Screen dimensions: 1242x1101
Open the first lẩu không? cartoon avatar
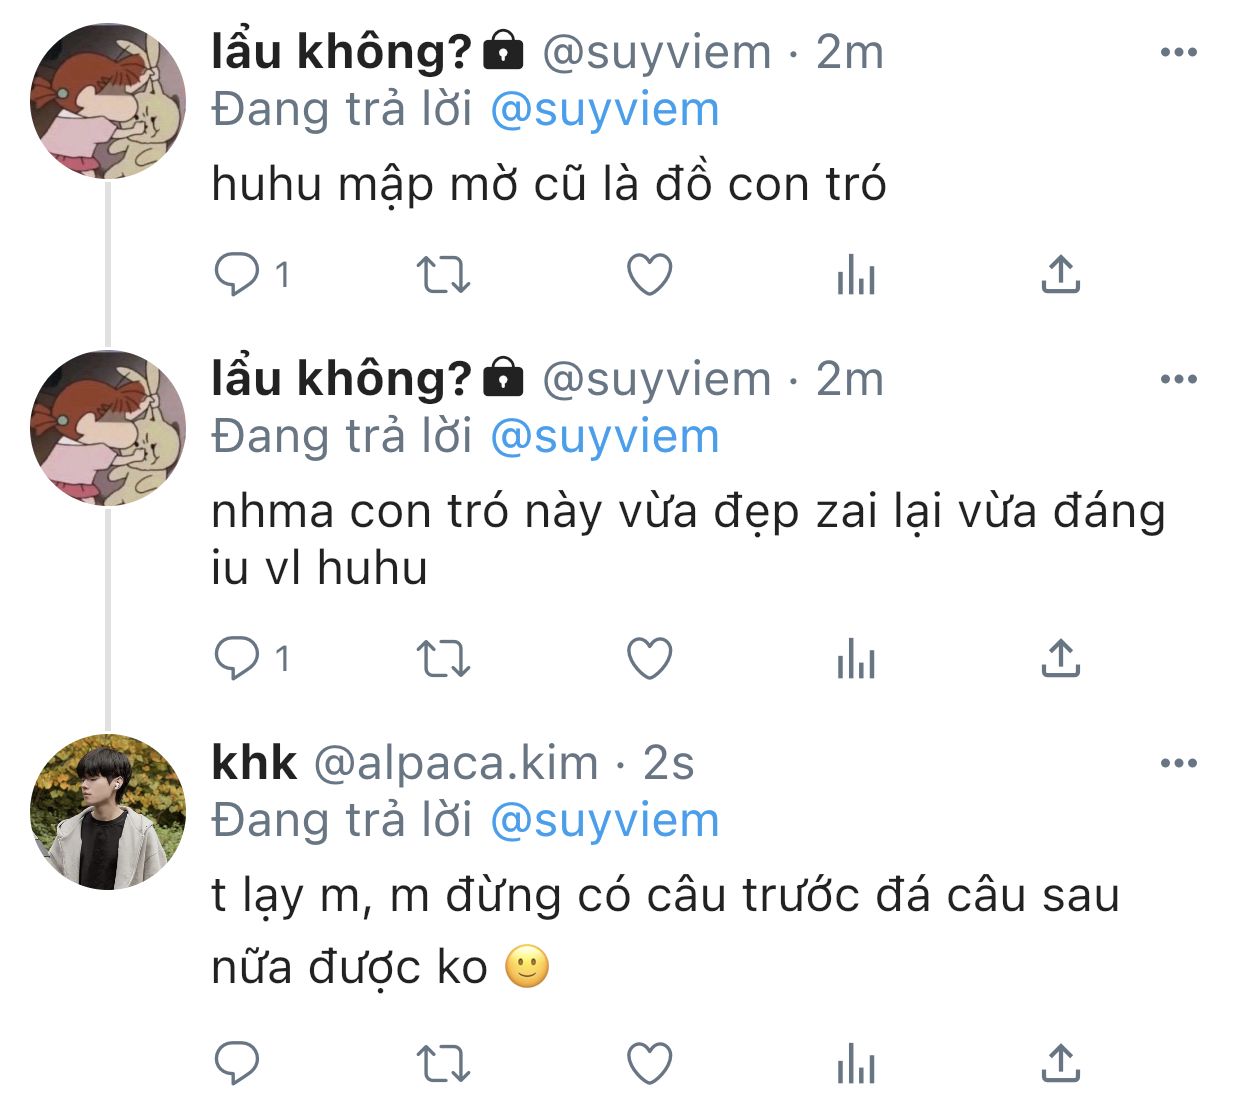(108, 102)
